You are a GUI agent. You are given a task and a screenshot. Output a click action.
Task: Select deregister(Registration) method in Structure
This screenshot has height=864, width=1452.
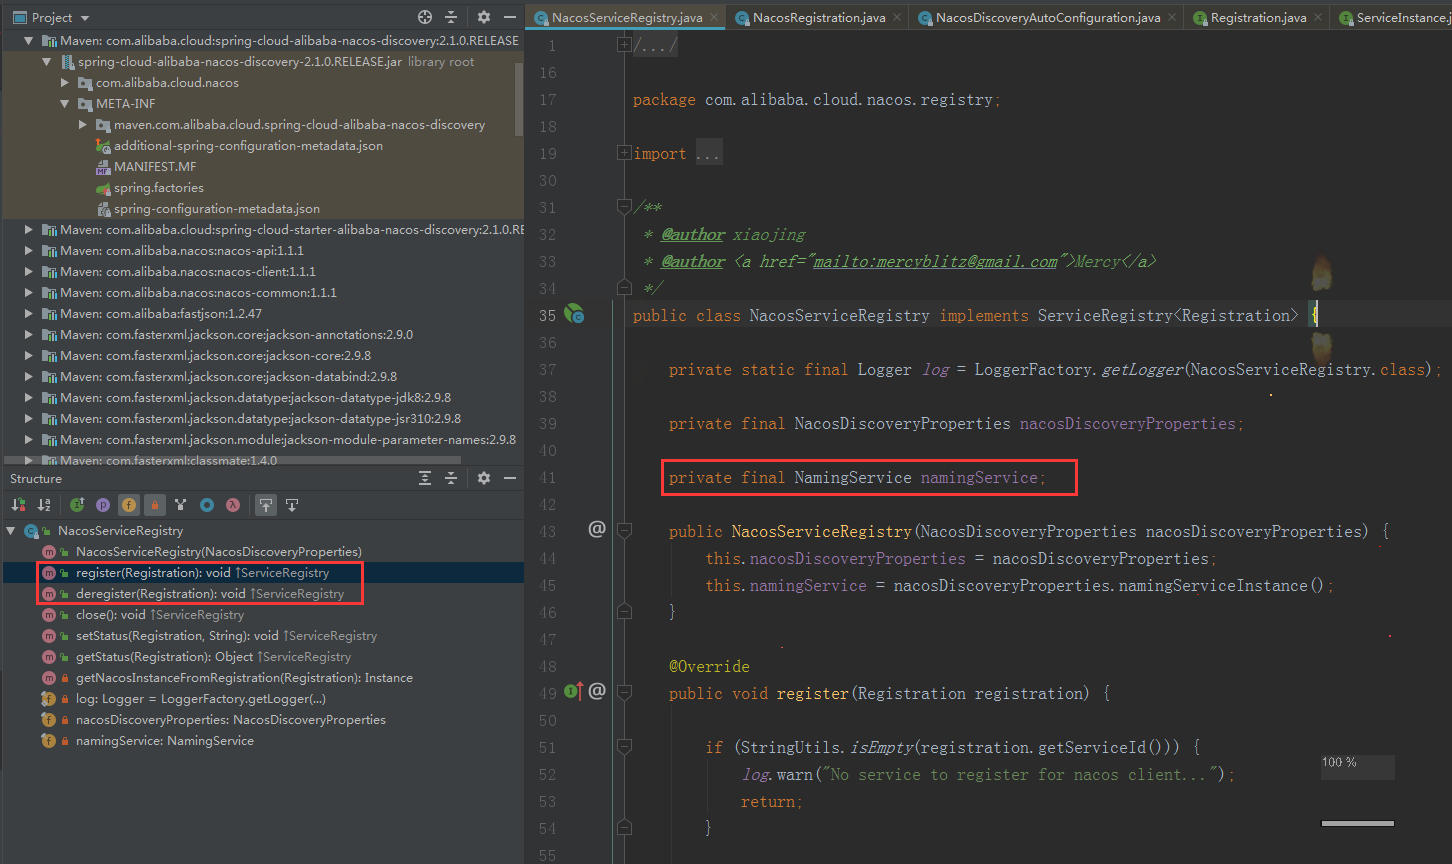[x=210, y=594]
